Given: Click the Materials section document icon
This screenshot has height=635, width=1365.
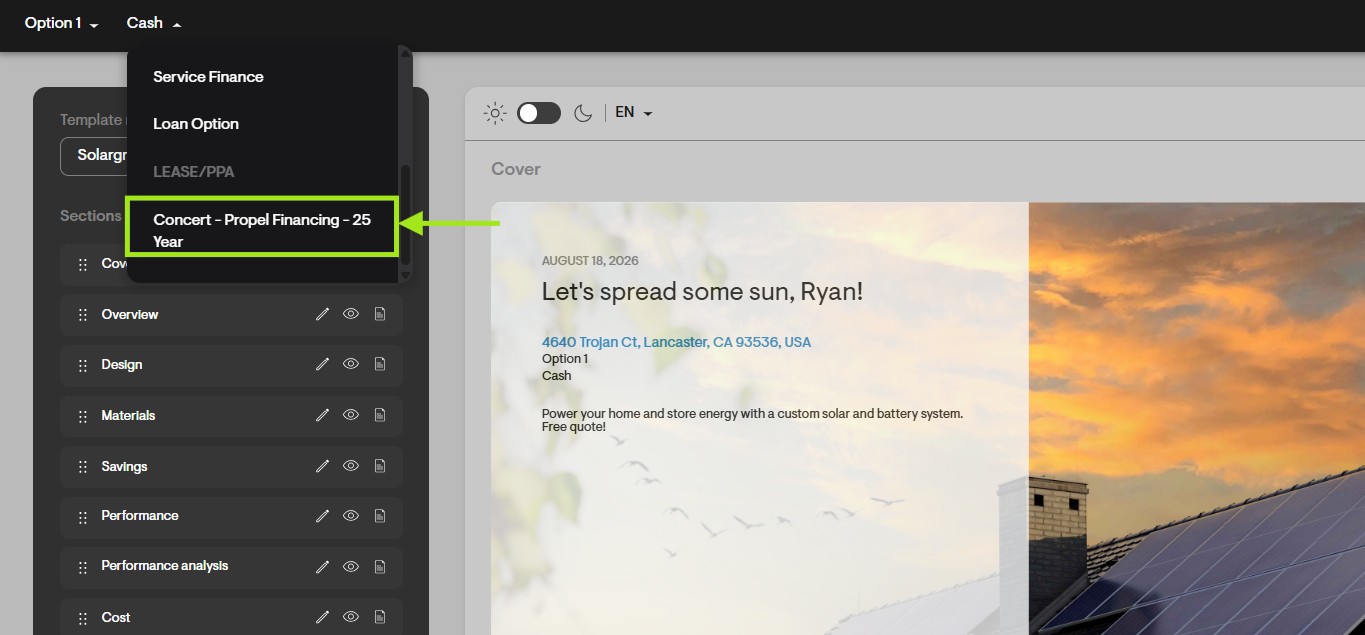Looking at the screenshot, I should click(380, 415).
